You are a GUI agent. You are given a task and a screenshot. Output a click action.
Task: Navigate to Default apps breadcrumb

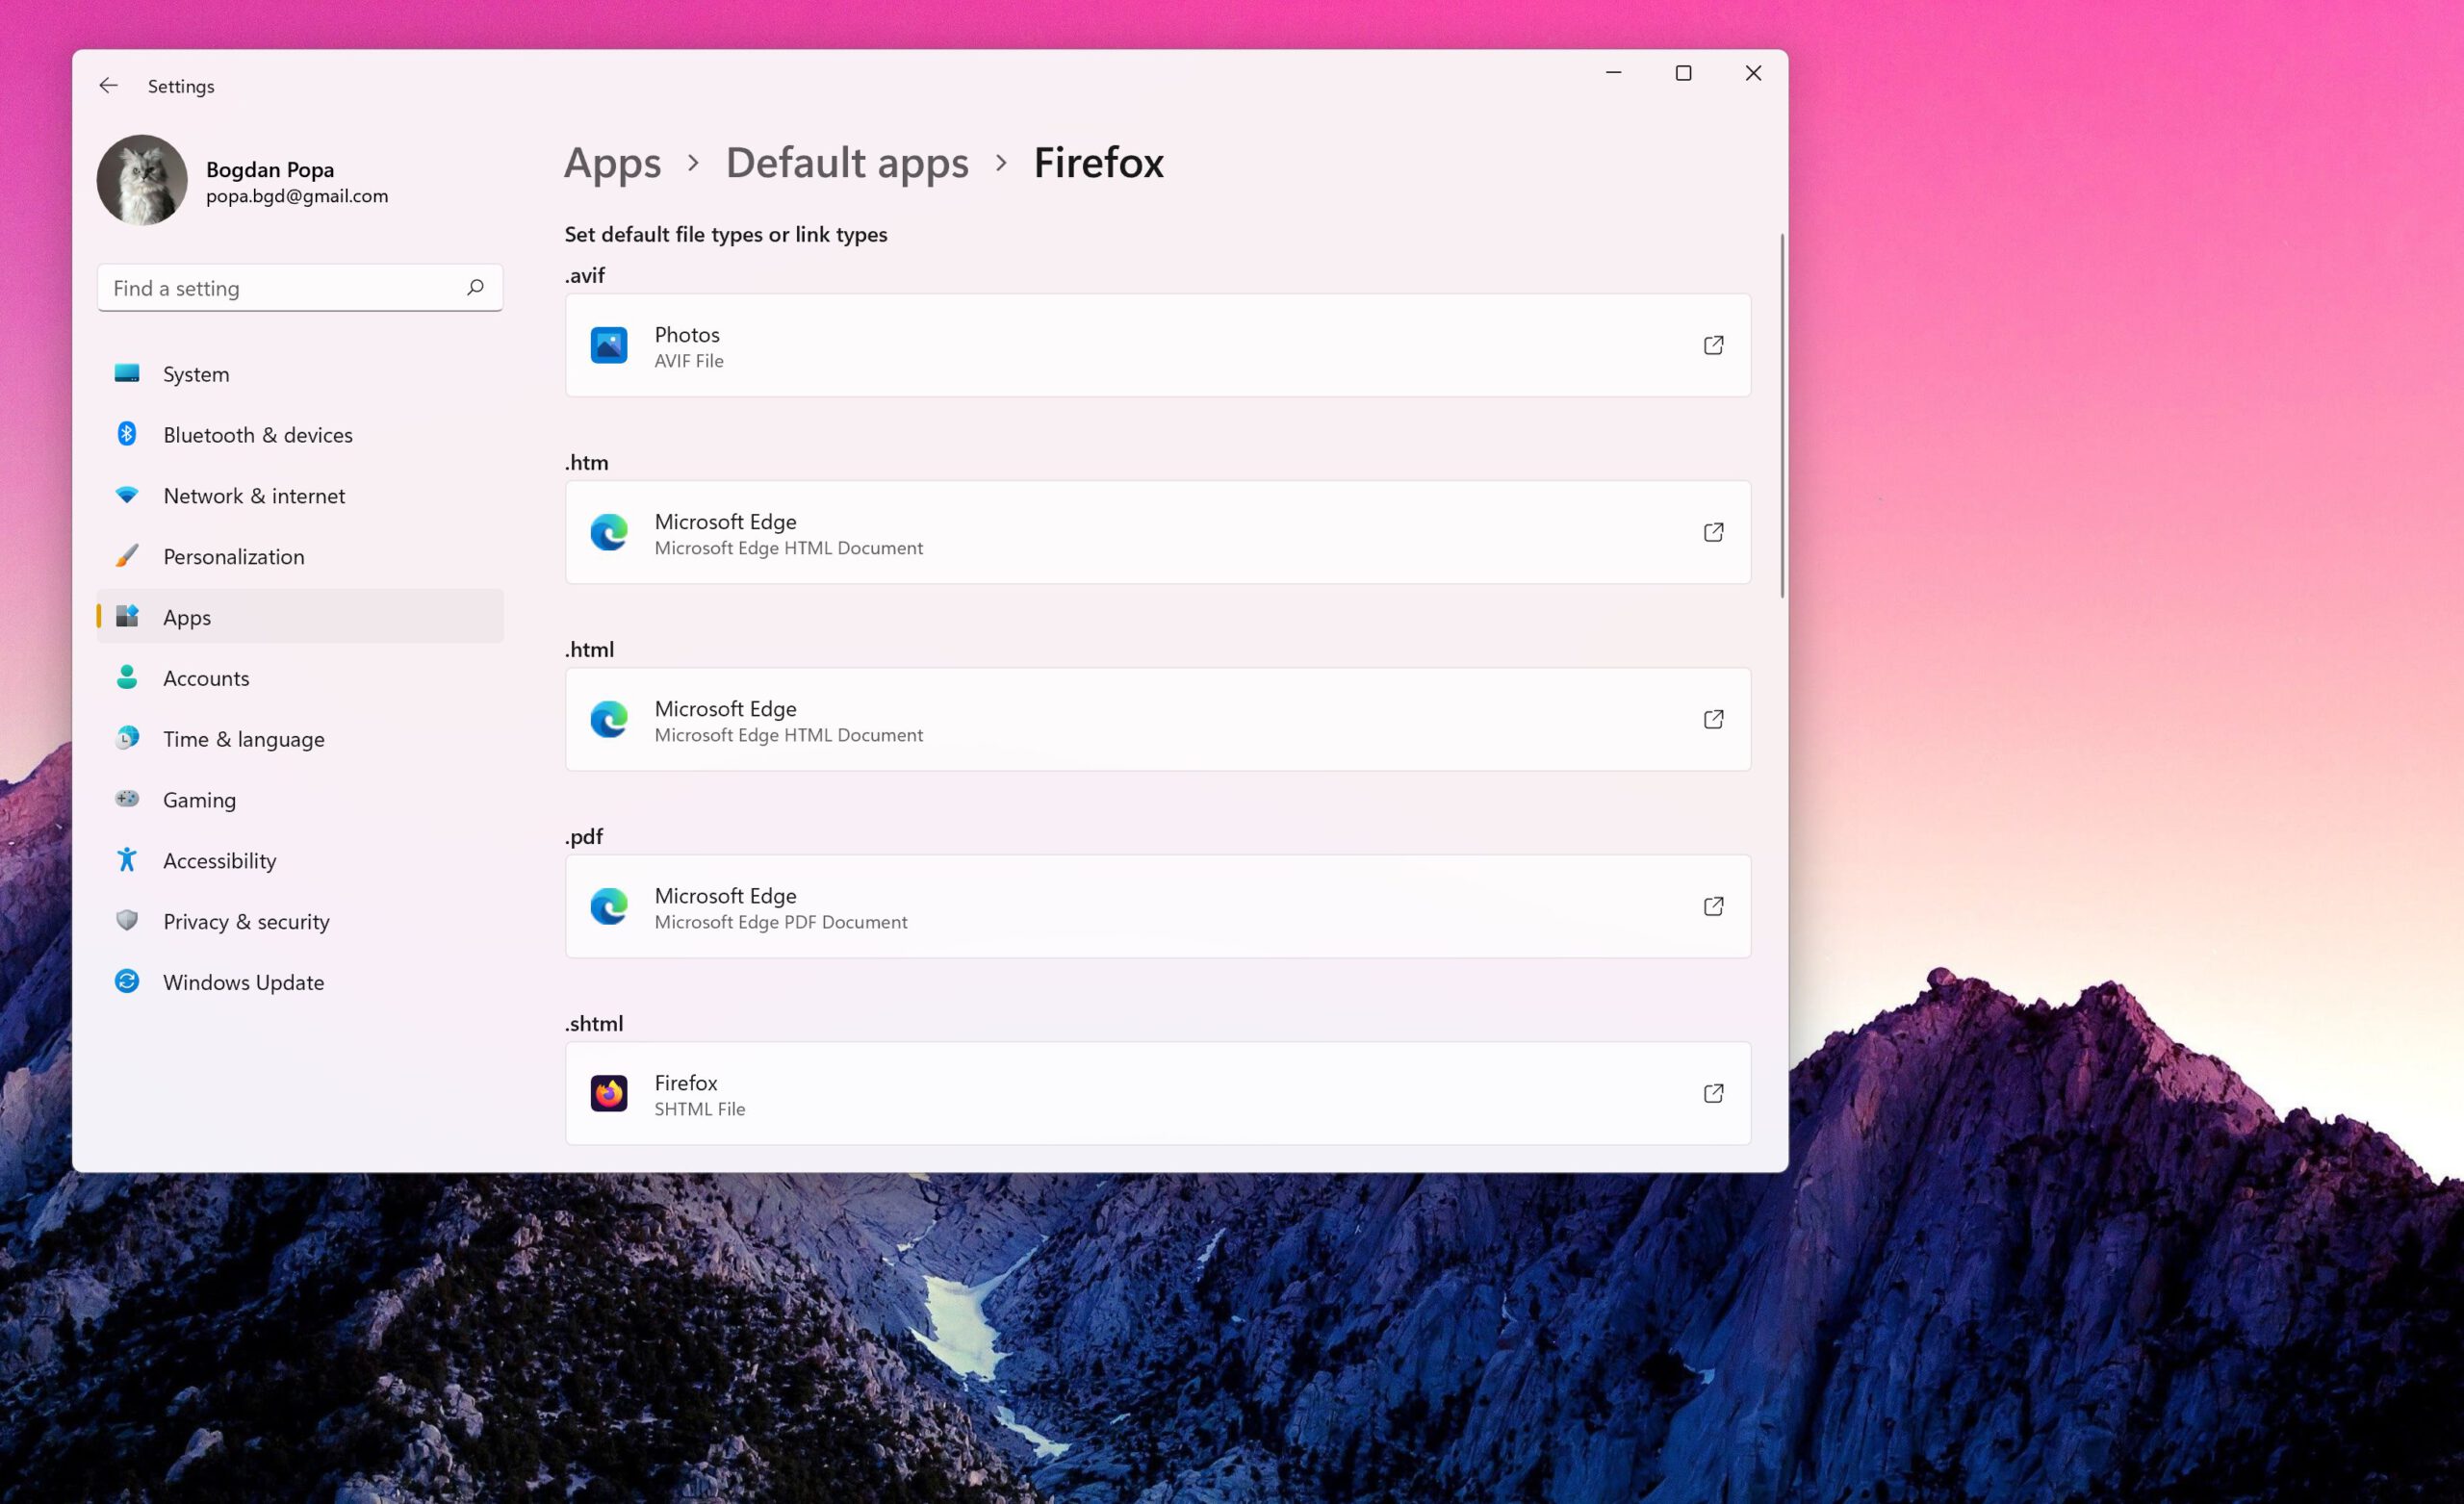[847, 163]
